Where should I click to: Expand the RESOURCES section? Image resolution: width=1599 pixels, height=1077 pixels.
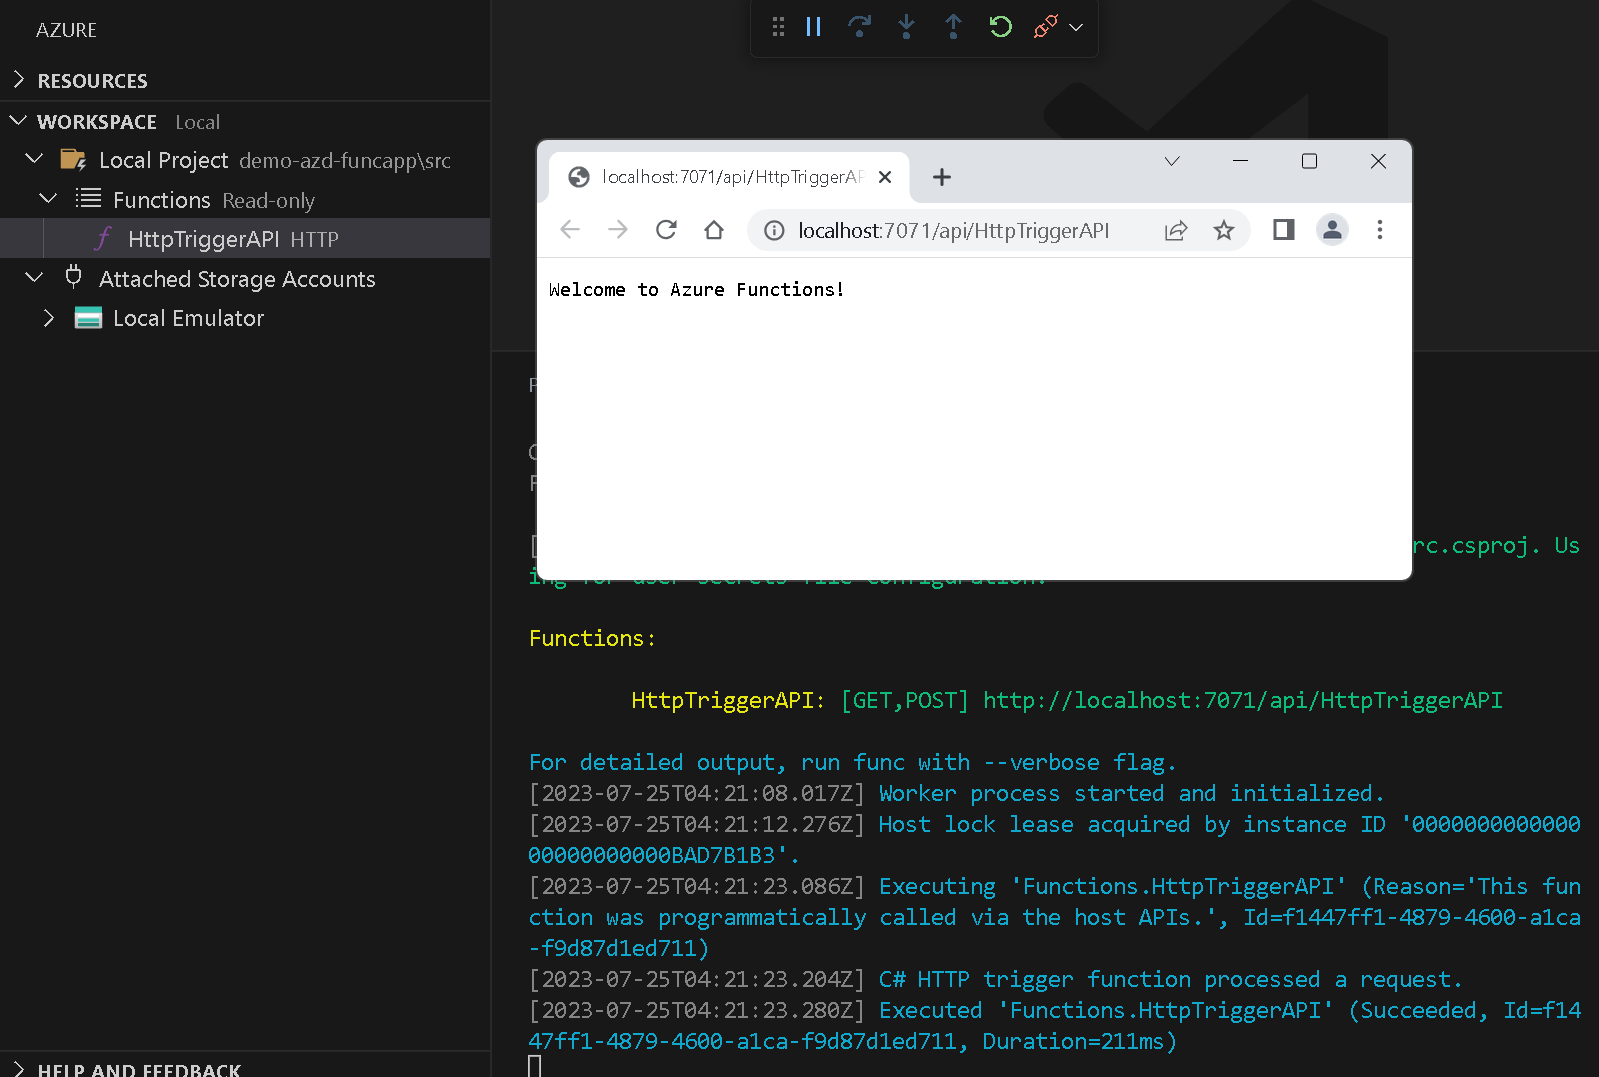(18, 79)
